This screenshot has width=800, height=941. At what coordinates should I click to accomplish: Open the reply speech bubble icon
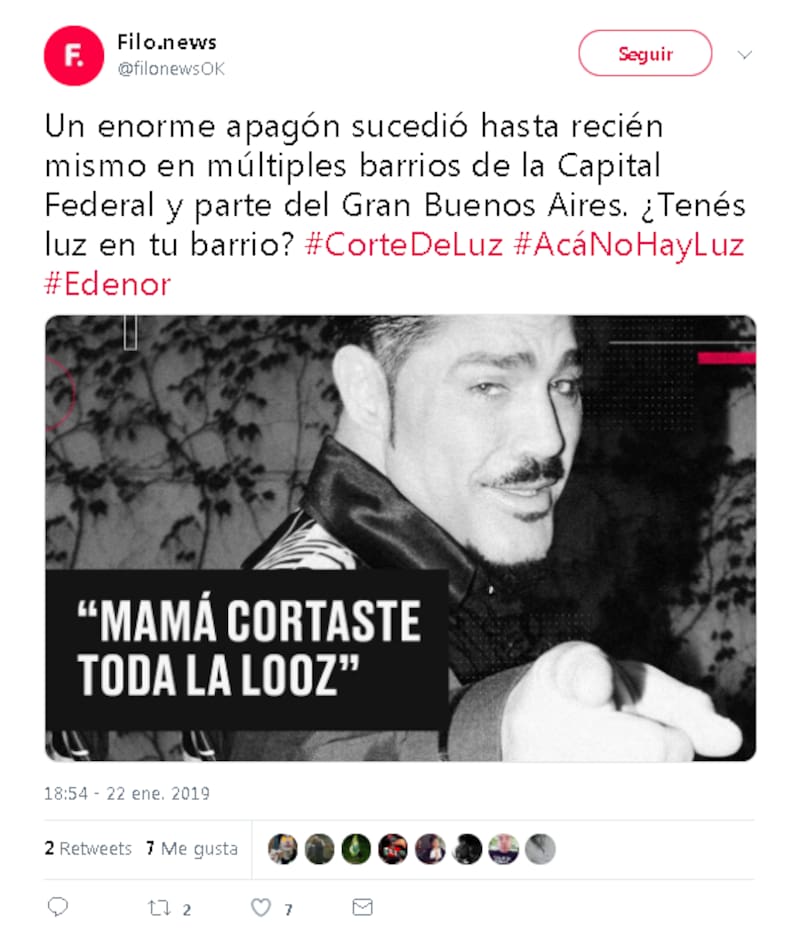[x=58, y=907]
